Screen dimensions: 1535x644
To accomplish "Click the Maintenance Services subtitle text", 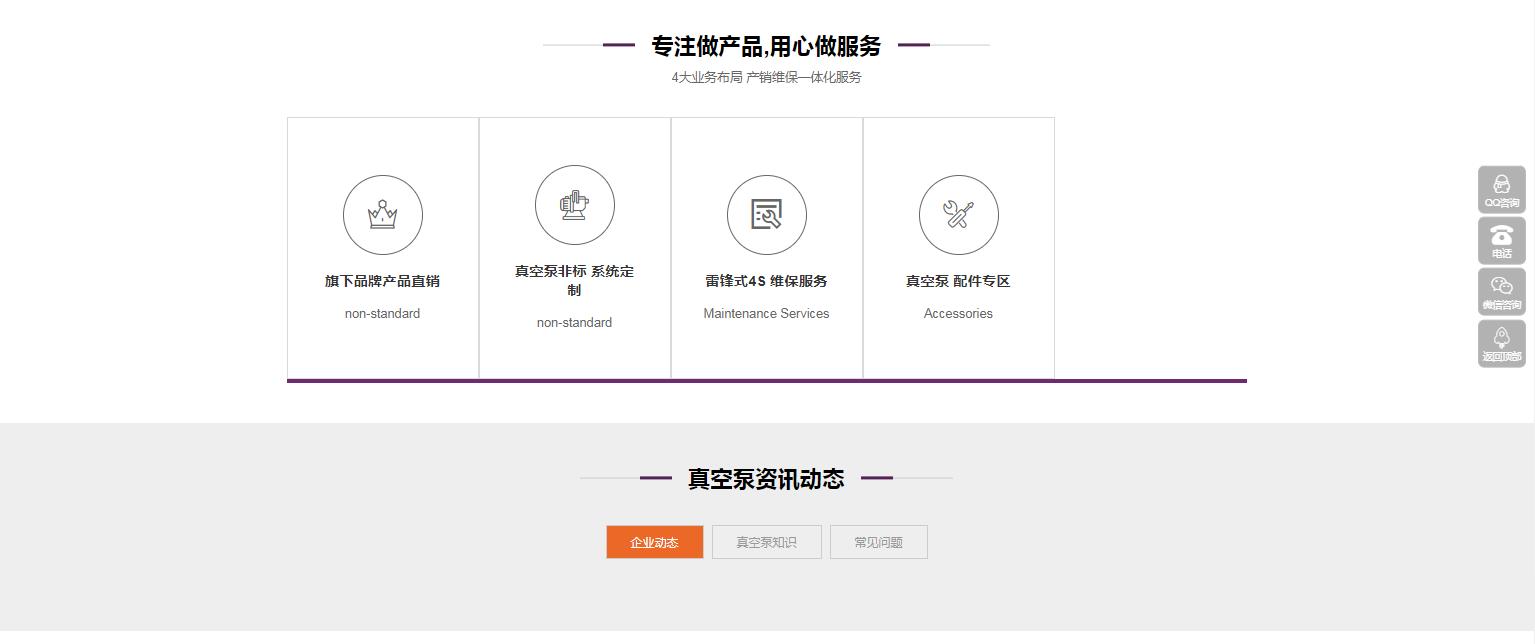I will pyautogui.click(x=766, y=314).
